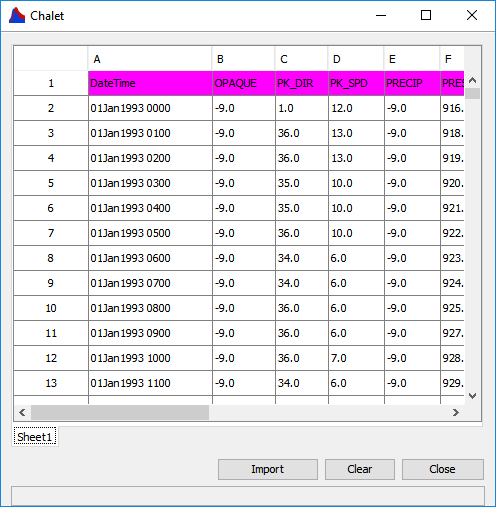Click the horizontal scrollbar left arrow

click(22, 413)
